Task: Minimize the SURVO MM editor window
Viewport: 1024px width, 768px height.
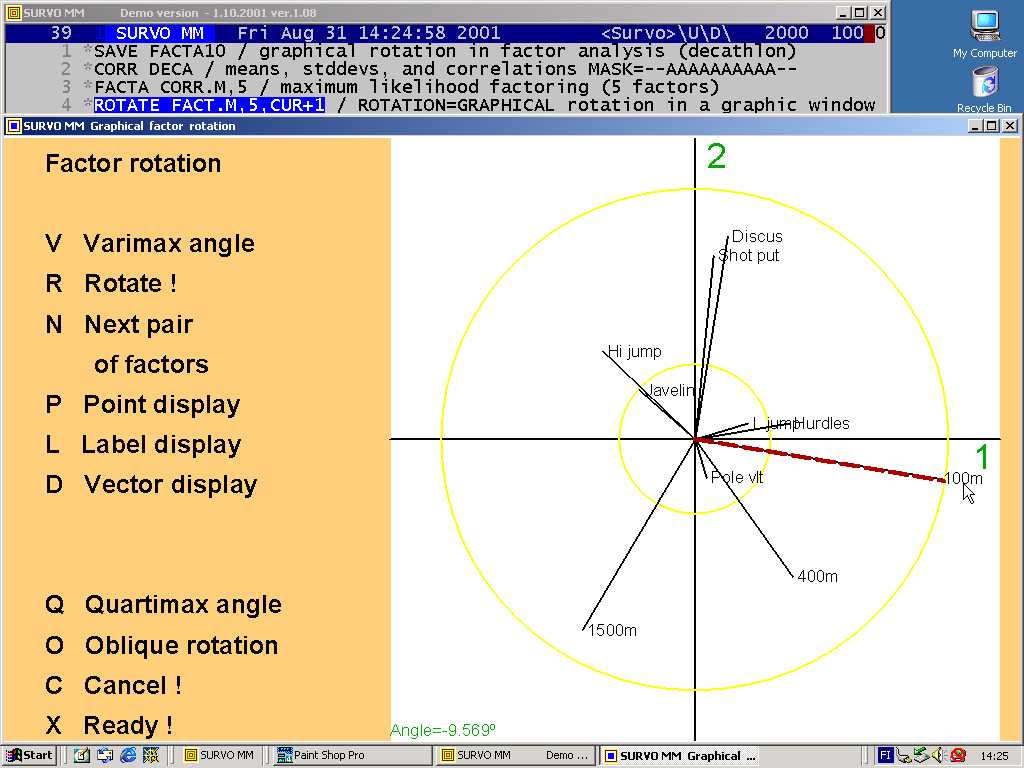Action: (x=843, y=12)
